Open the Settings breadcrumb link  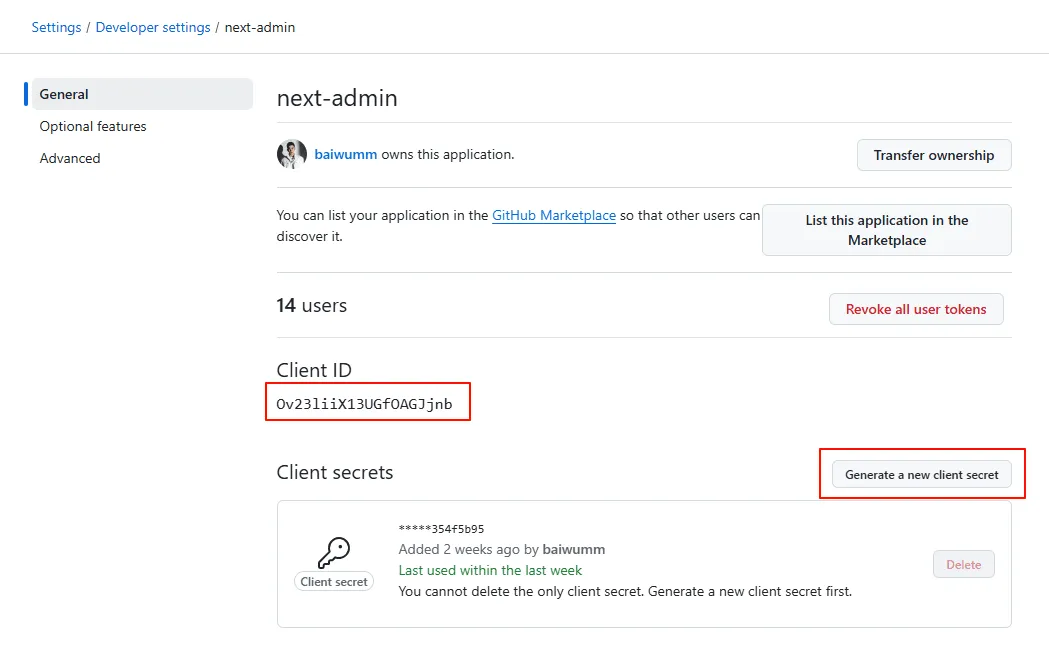coord(56,27)
